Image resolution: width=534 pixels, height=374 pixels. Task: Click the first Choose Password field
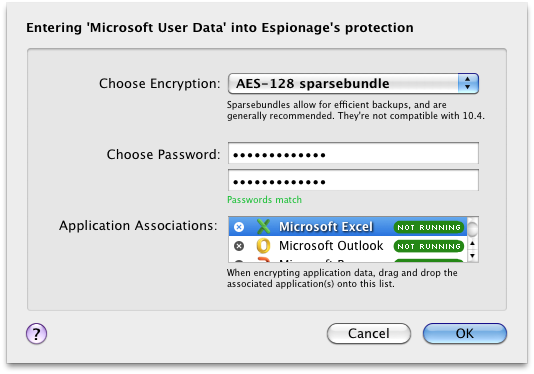click(353, 153)
